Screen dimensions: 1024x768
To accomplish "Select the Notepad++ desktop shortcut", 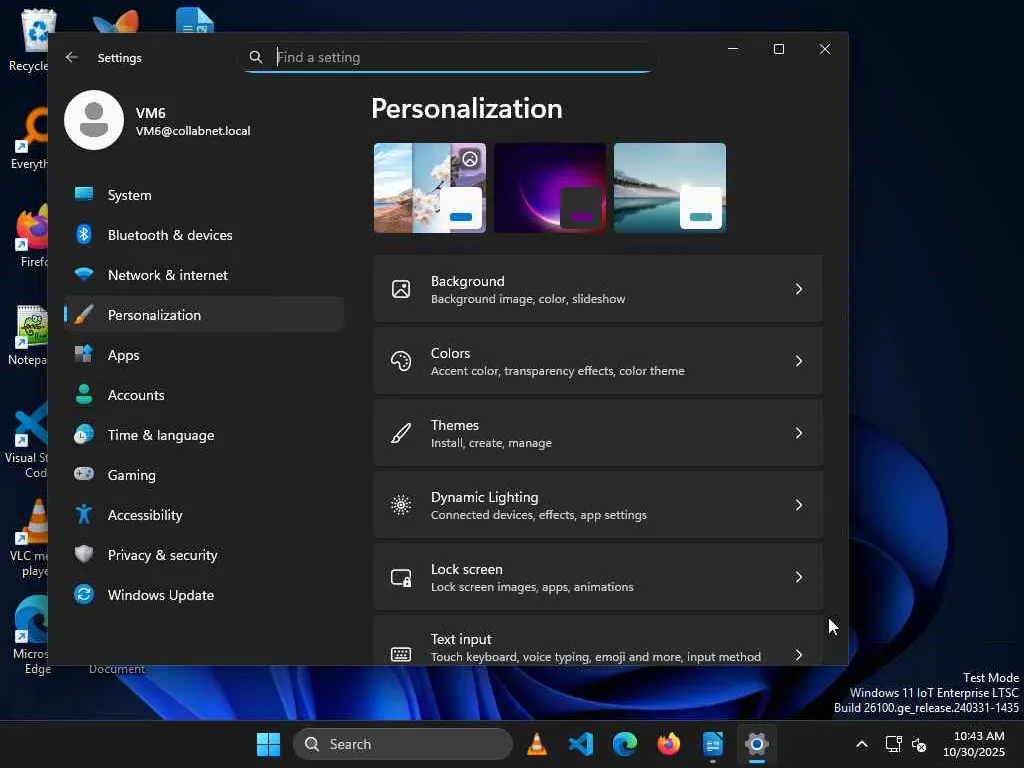I will pos(27,334).
